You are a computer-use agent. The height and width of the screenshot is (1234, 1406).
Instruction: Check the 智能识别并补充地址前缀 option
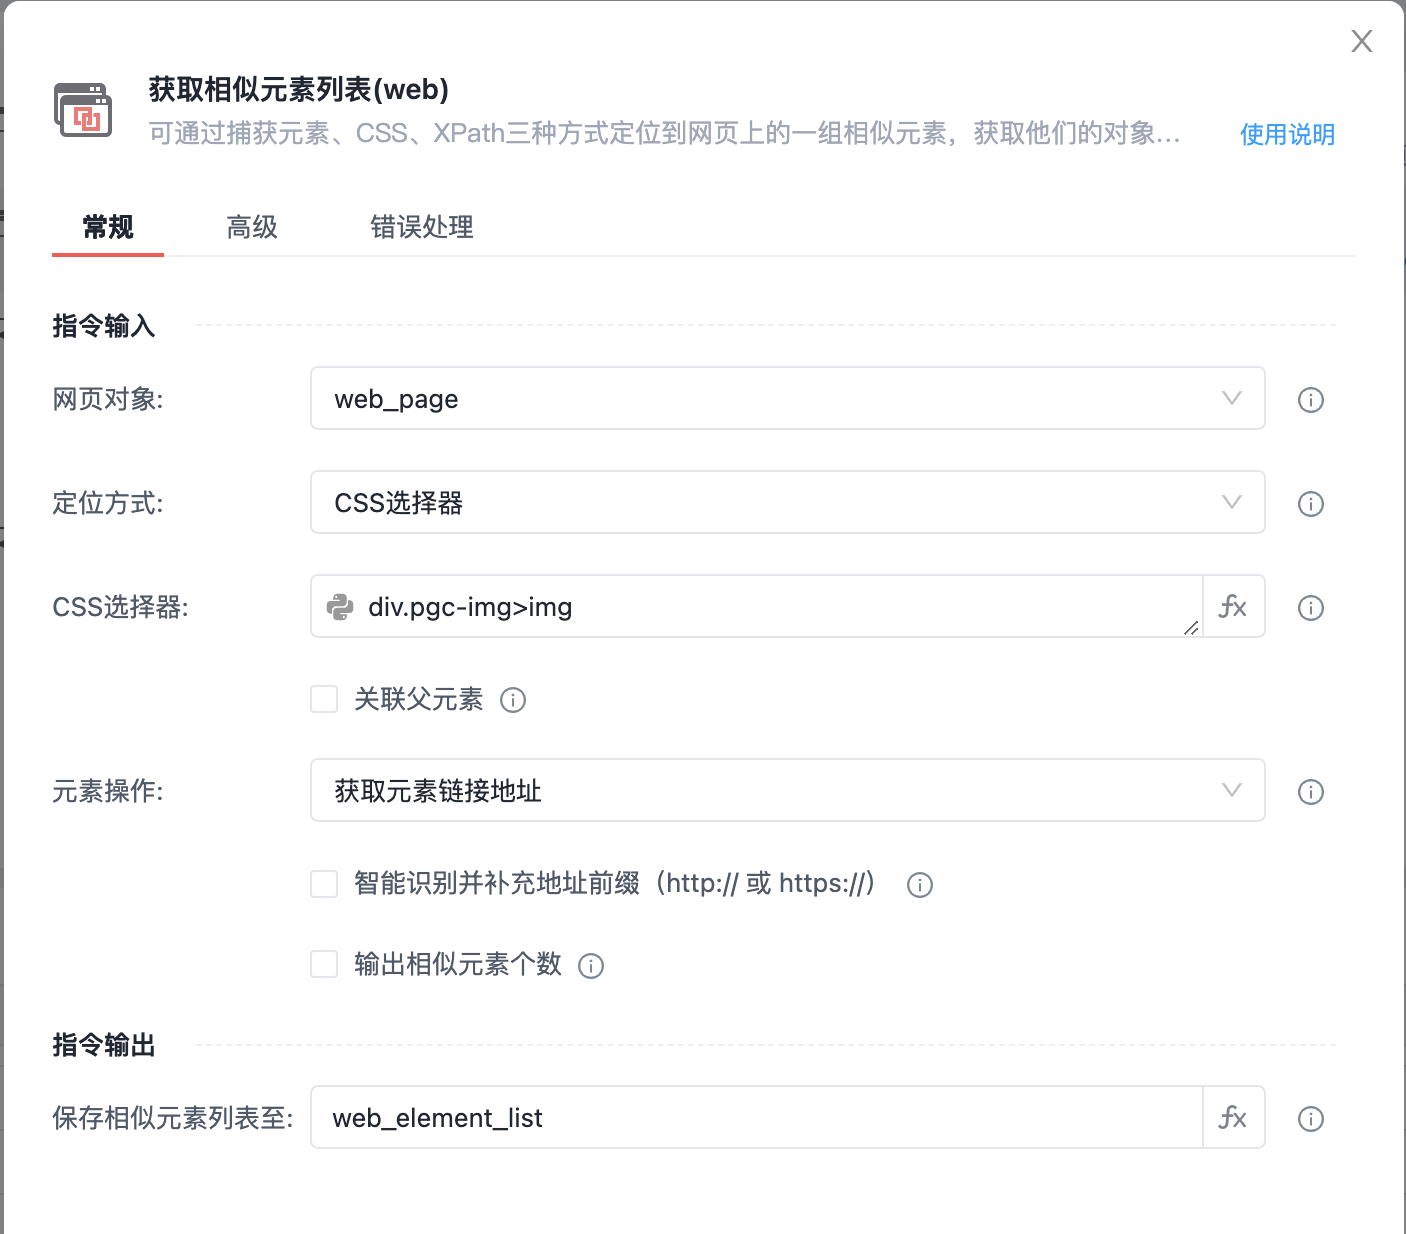(324, 884)
